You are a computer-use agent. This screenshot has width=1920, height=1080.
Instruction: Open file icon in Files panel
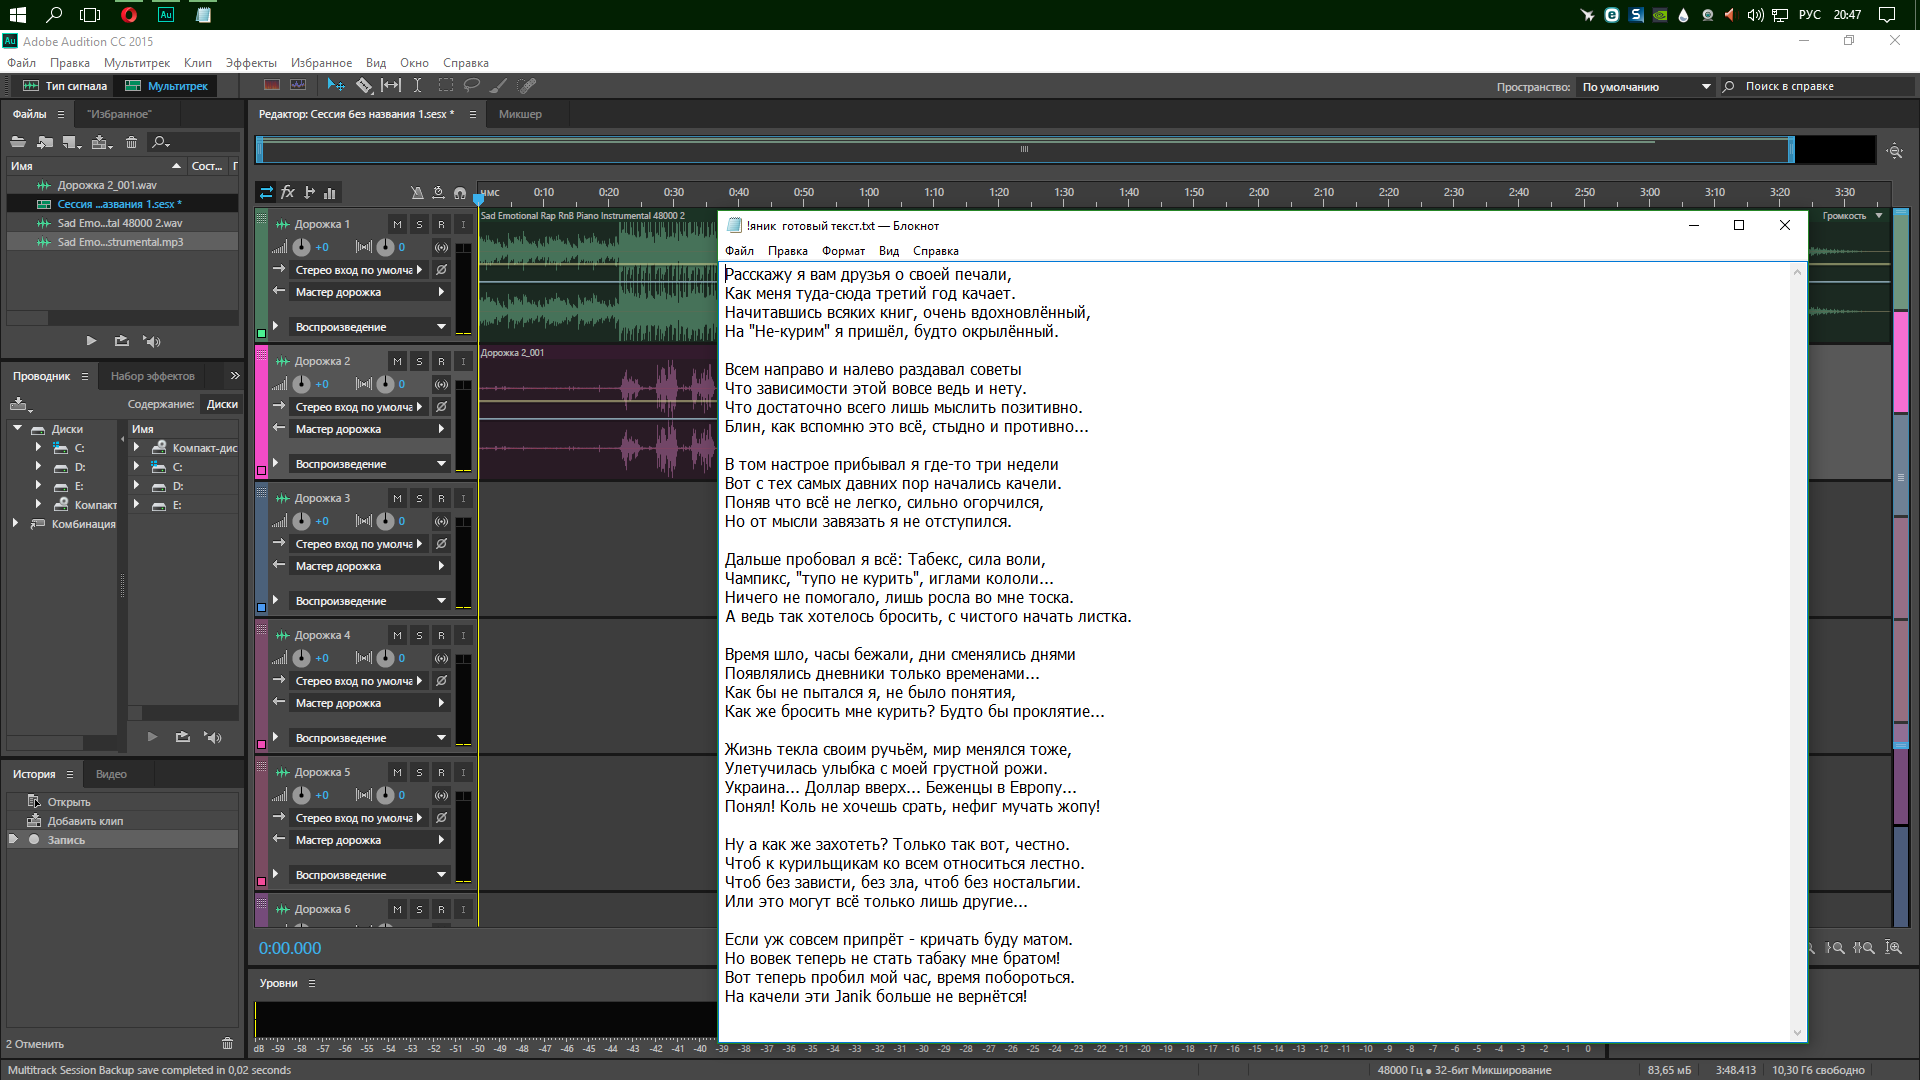[x=18, y=142]
